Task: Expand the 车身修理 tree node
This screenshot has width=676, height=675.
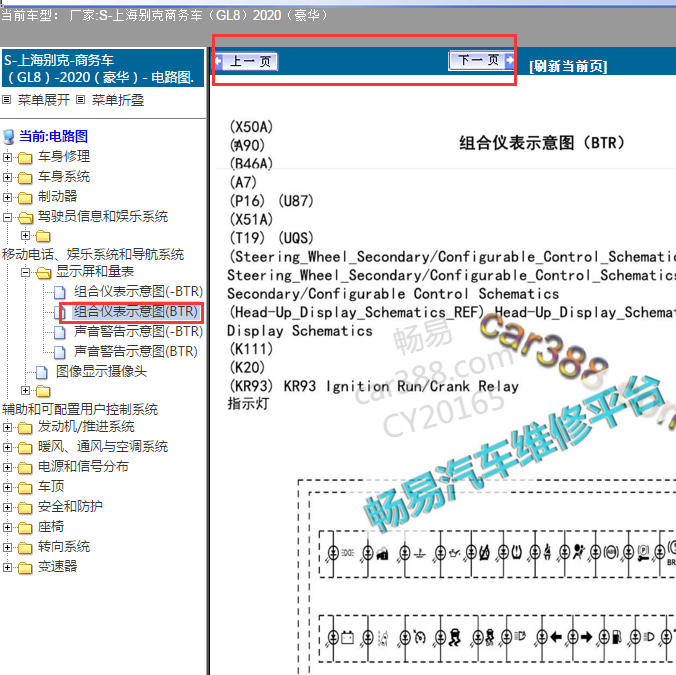Action: tap(7, 157)
